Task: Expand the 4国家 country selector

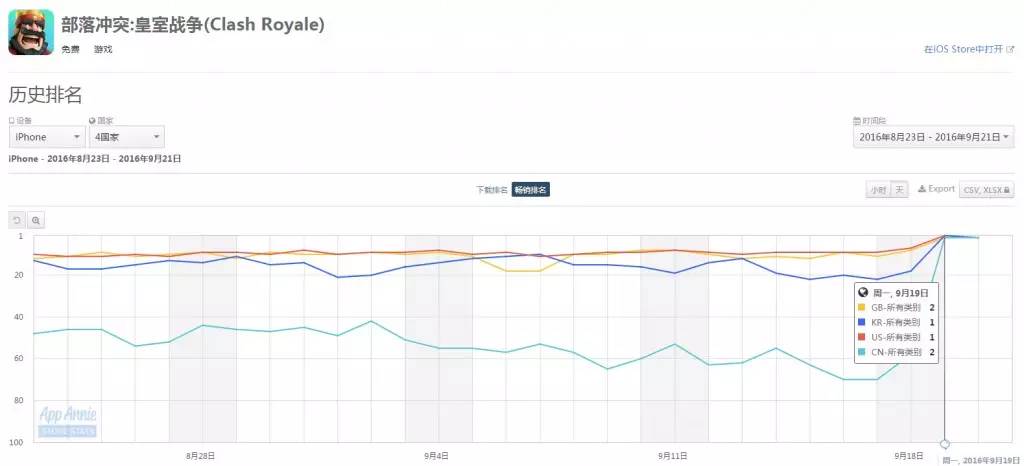Action: (126, 137)
